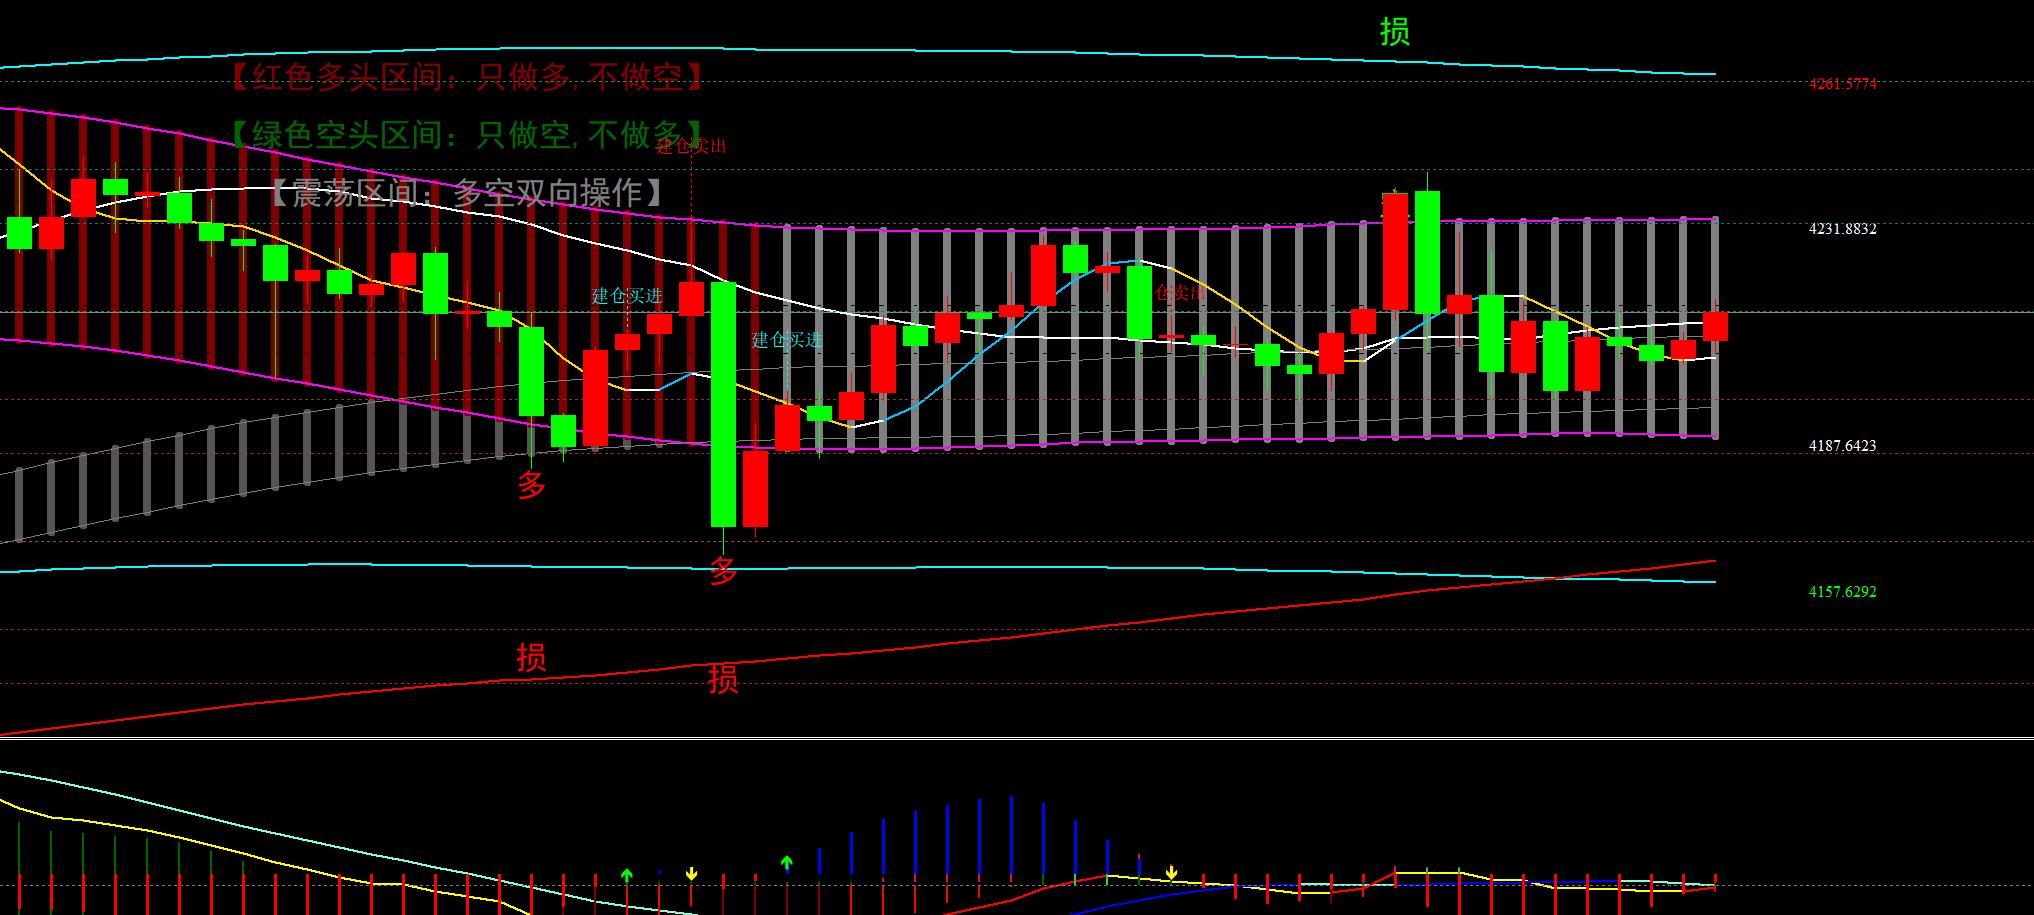The image size is (2034, 915).
Task: Click the first green up arrow in indicator panel
Action: tap(627, 875)
